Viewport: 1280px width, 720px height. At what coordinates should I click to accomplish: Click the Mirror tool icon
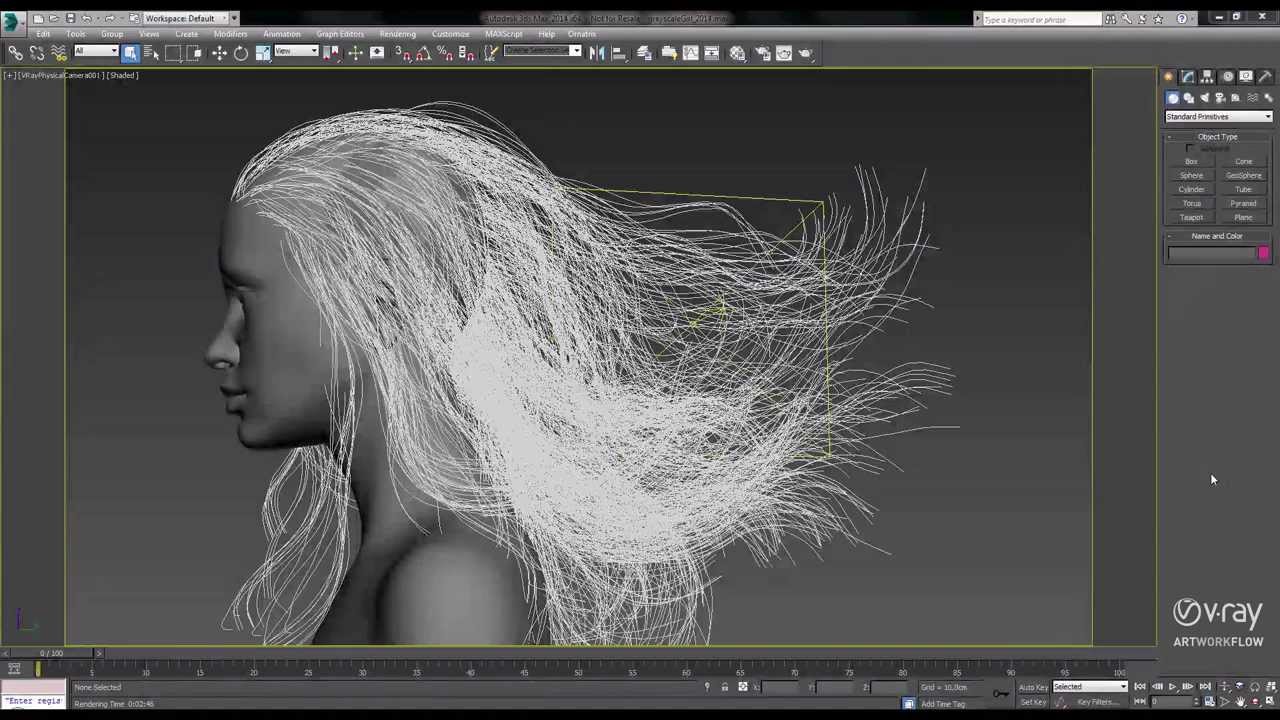pyautogui.click(x=597, y=53)
